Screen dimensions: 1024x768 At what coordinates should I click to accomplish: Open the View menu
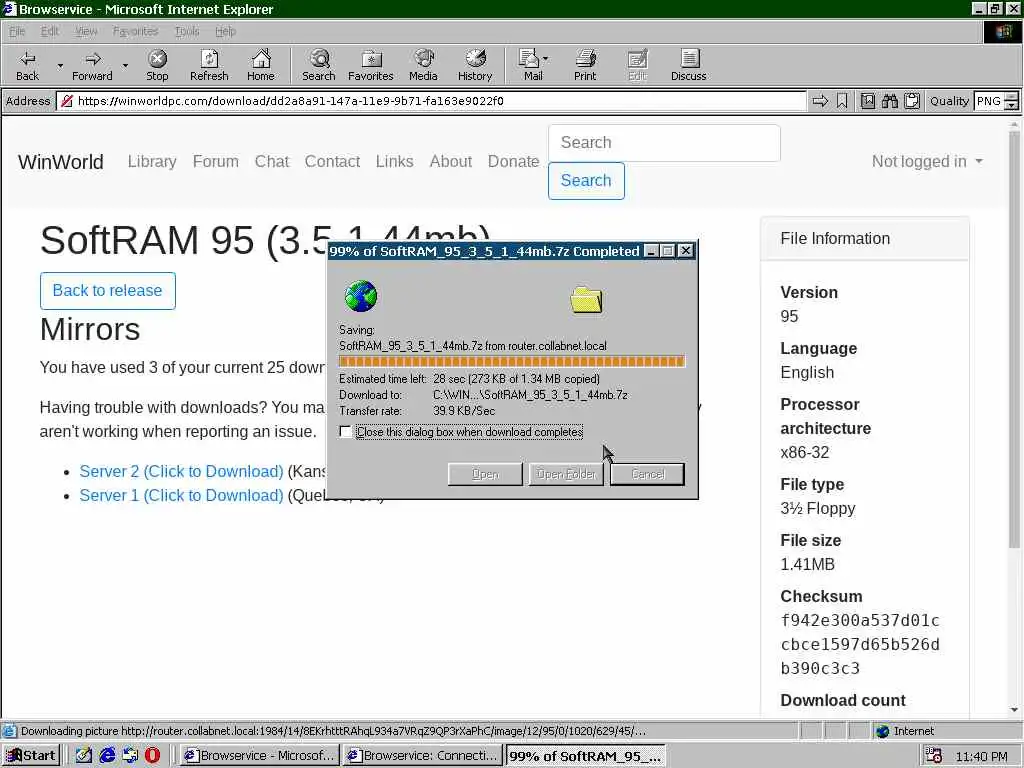coord(86,31)
